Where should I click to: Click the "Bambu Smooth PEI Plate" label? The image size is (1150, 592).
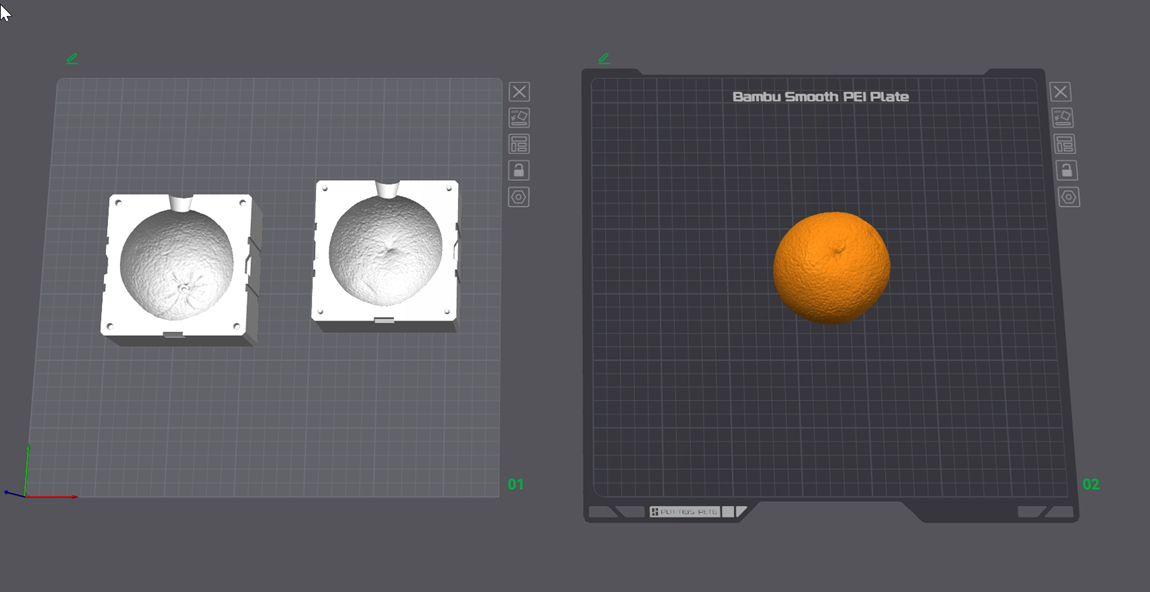point(821,97)
